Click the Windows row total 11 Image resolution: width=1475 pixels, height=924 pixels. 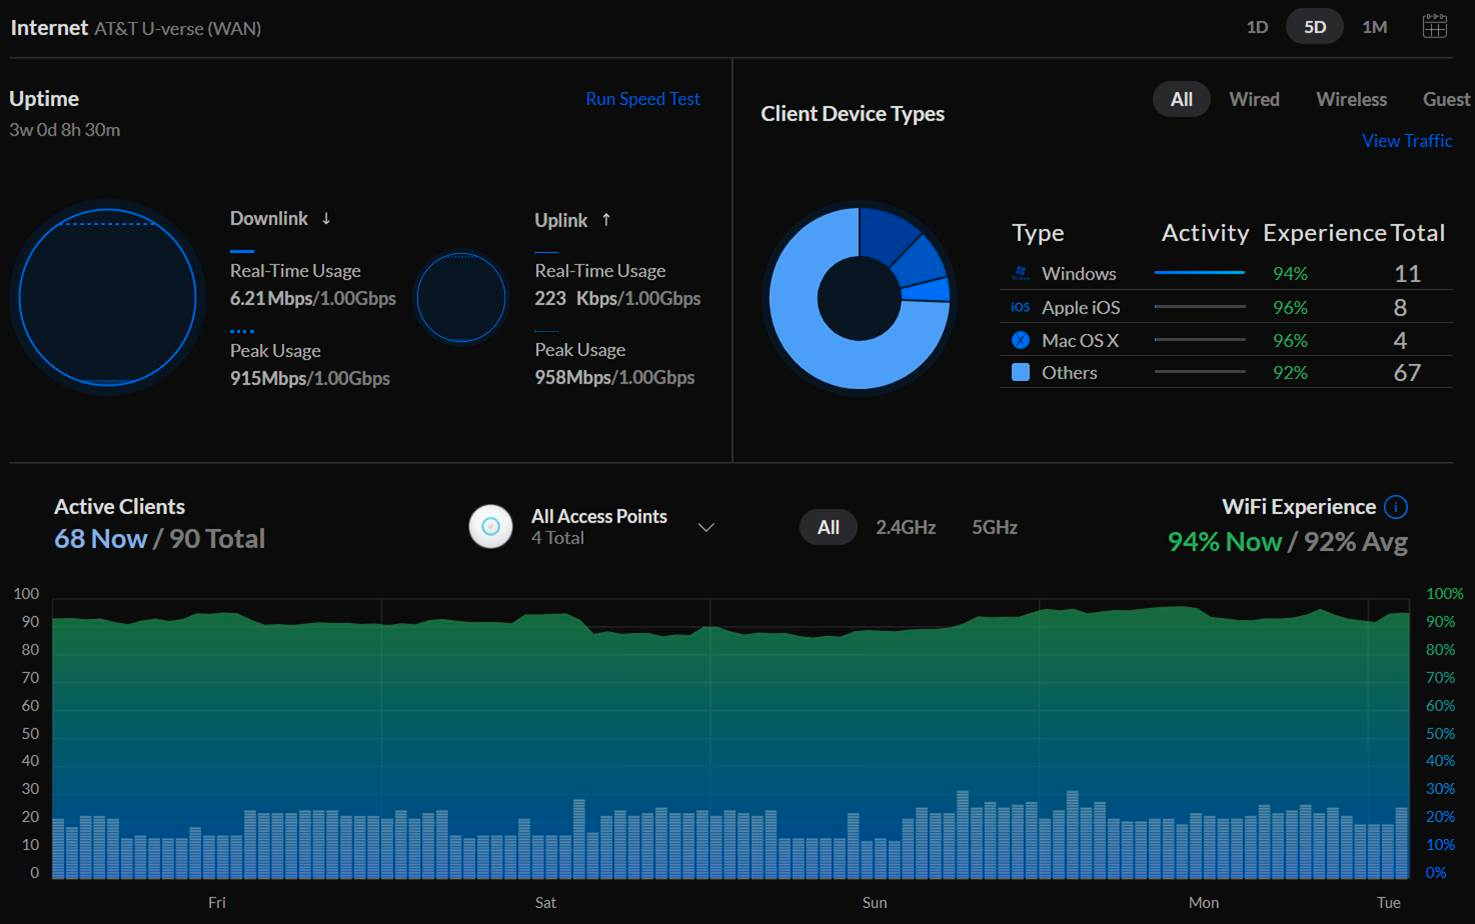click(x=1407, y=273)
